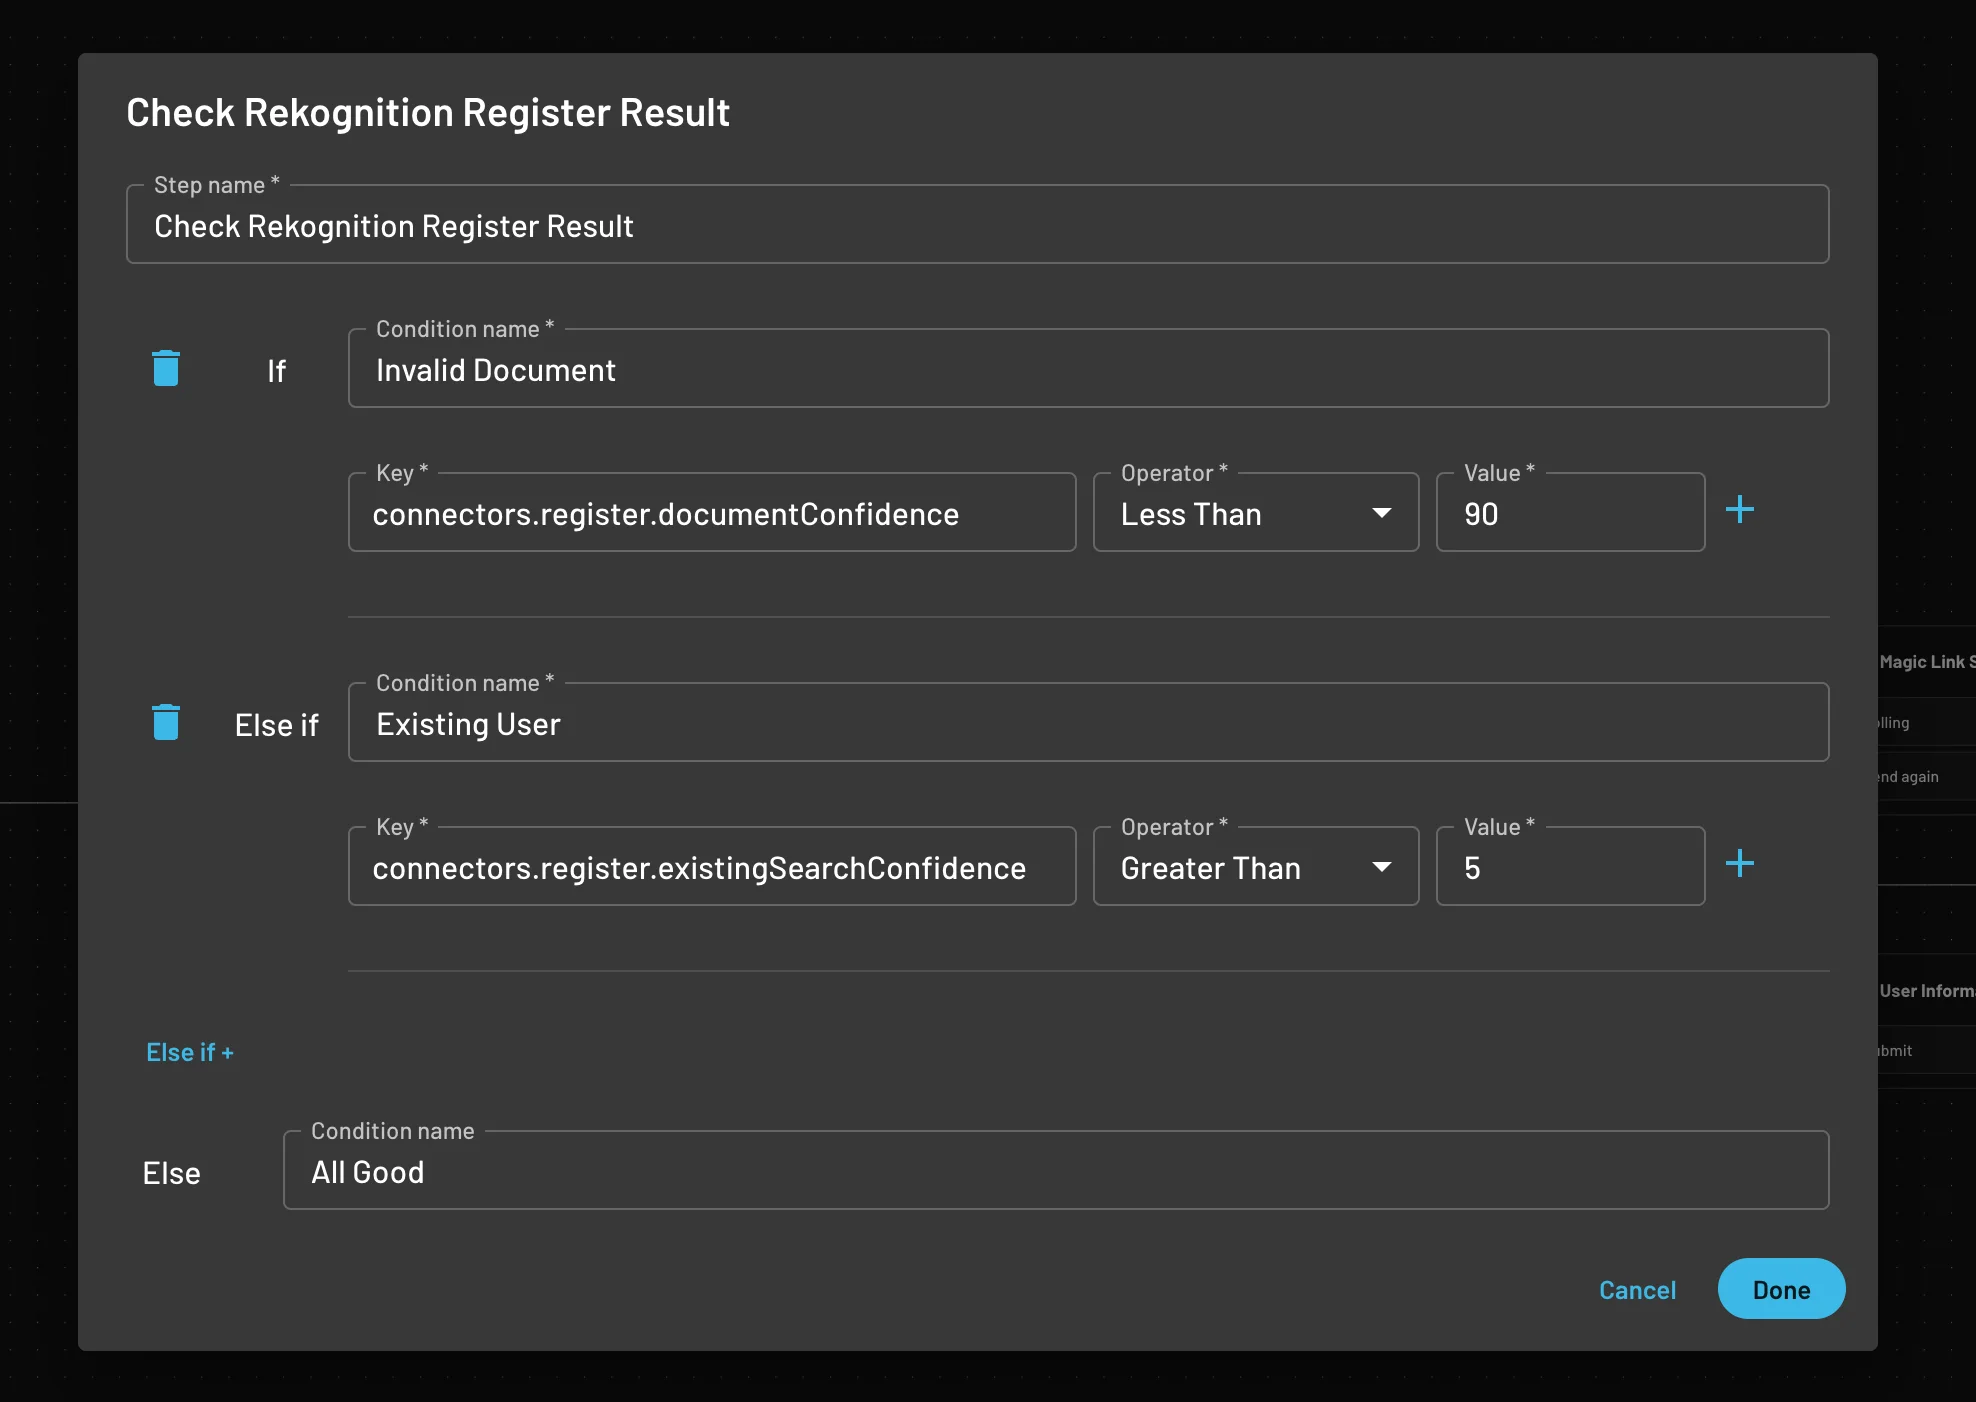Edit the Existing User condition name
Screen dimensions: 1976x1402
[x=1087, y=722]
